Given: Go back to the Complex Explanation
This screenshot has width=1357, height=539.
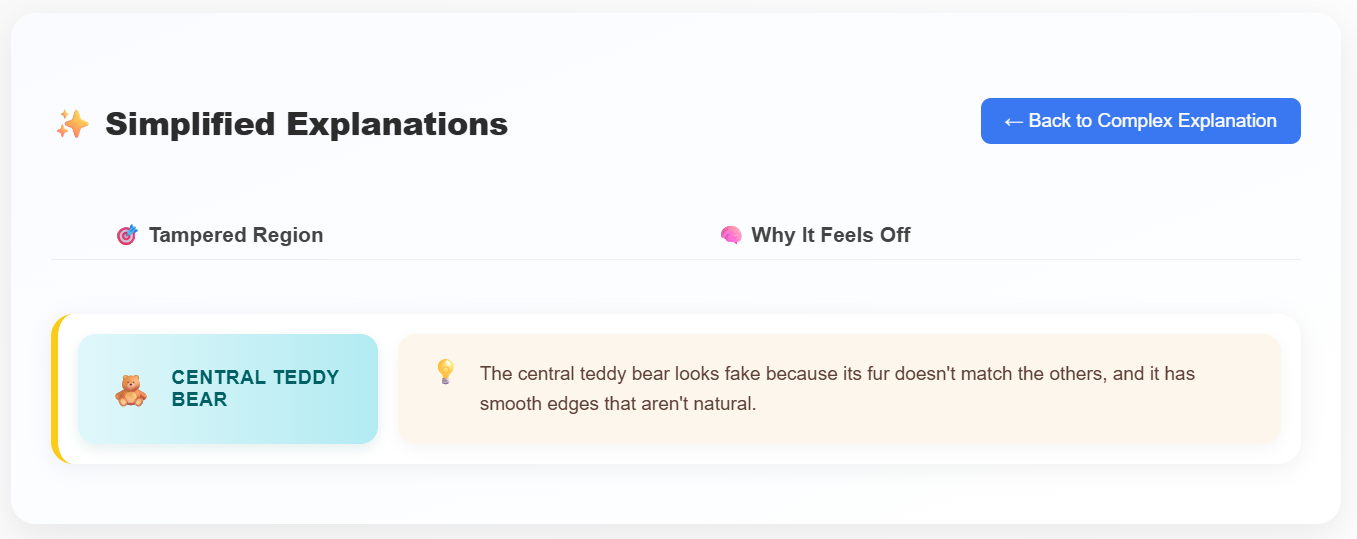Looking at the screenshot, I should 1140,121.
